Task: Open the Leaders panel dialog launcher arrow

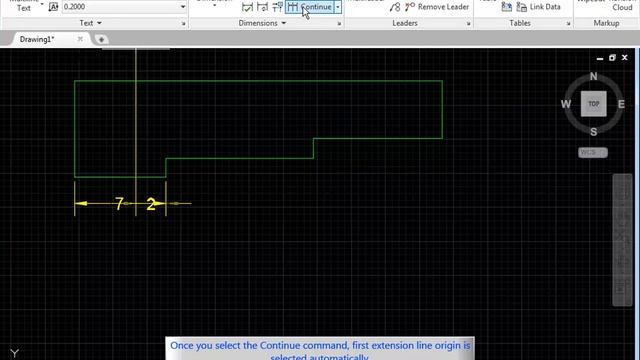Action: (x=468, y=24)
